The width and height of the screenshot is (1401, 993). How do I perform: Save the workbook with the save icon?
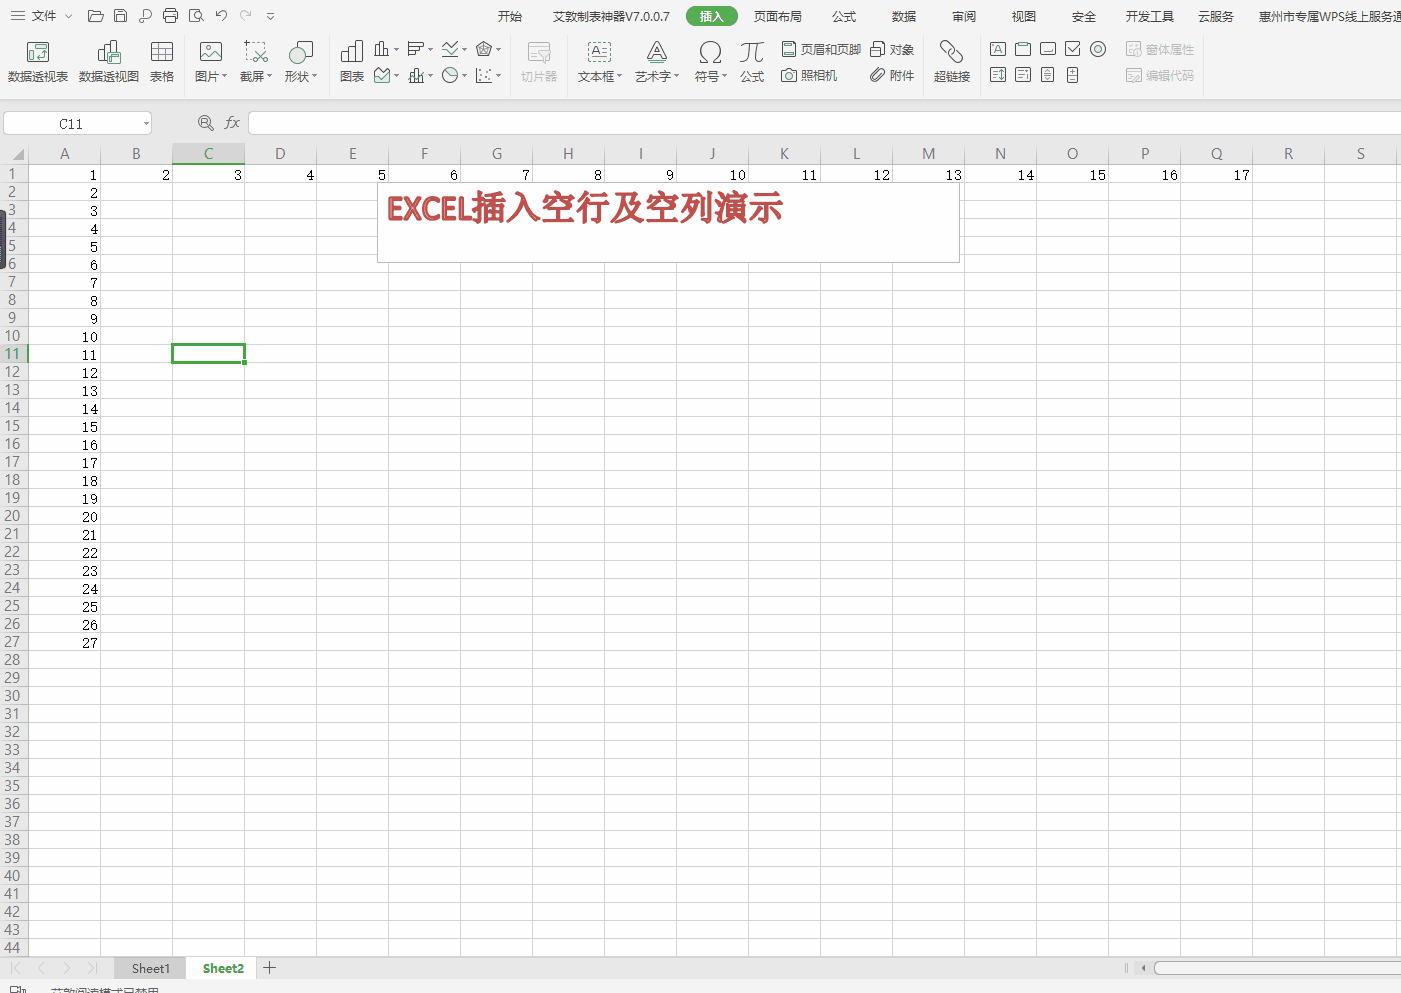[121, 16]
